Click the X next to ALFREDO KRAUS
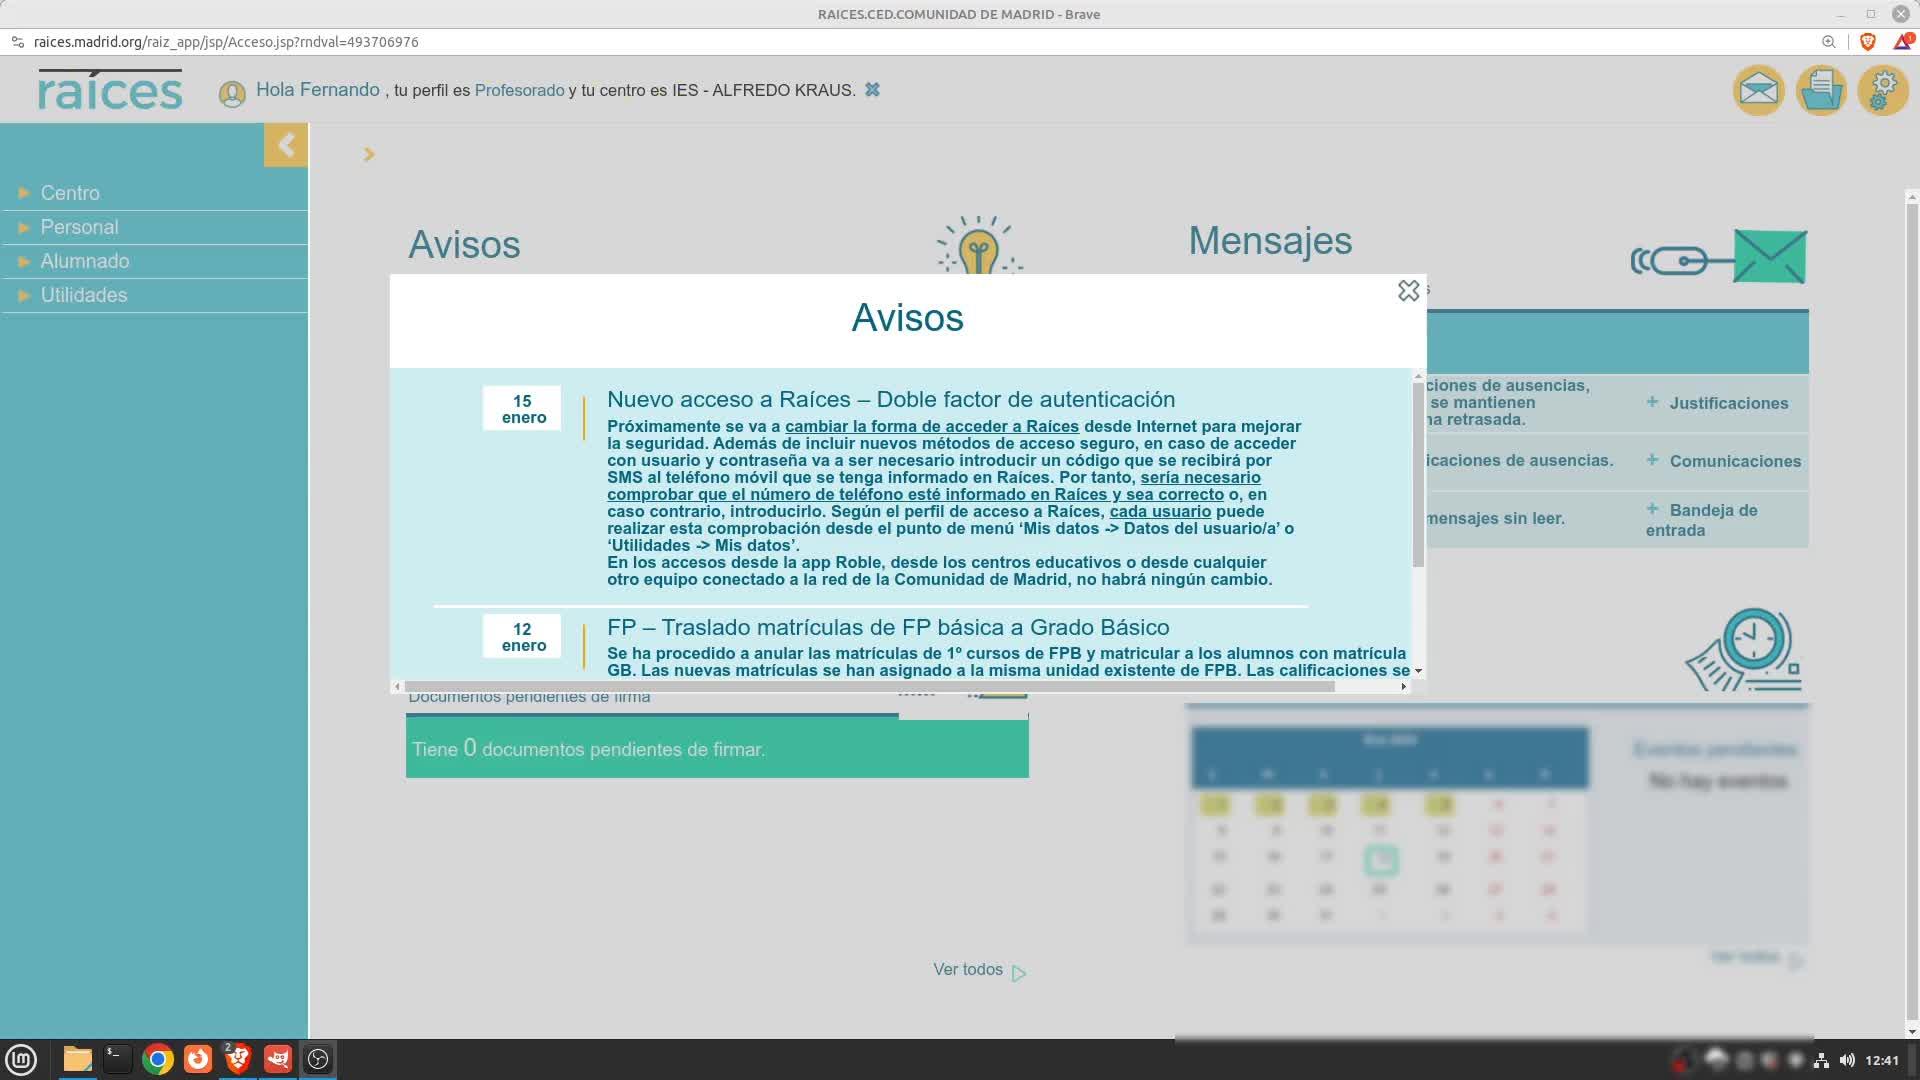1920x1080 pixels. [x=872, y=90]
